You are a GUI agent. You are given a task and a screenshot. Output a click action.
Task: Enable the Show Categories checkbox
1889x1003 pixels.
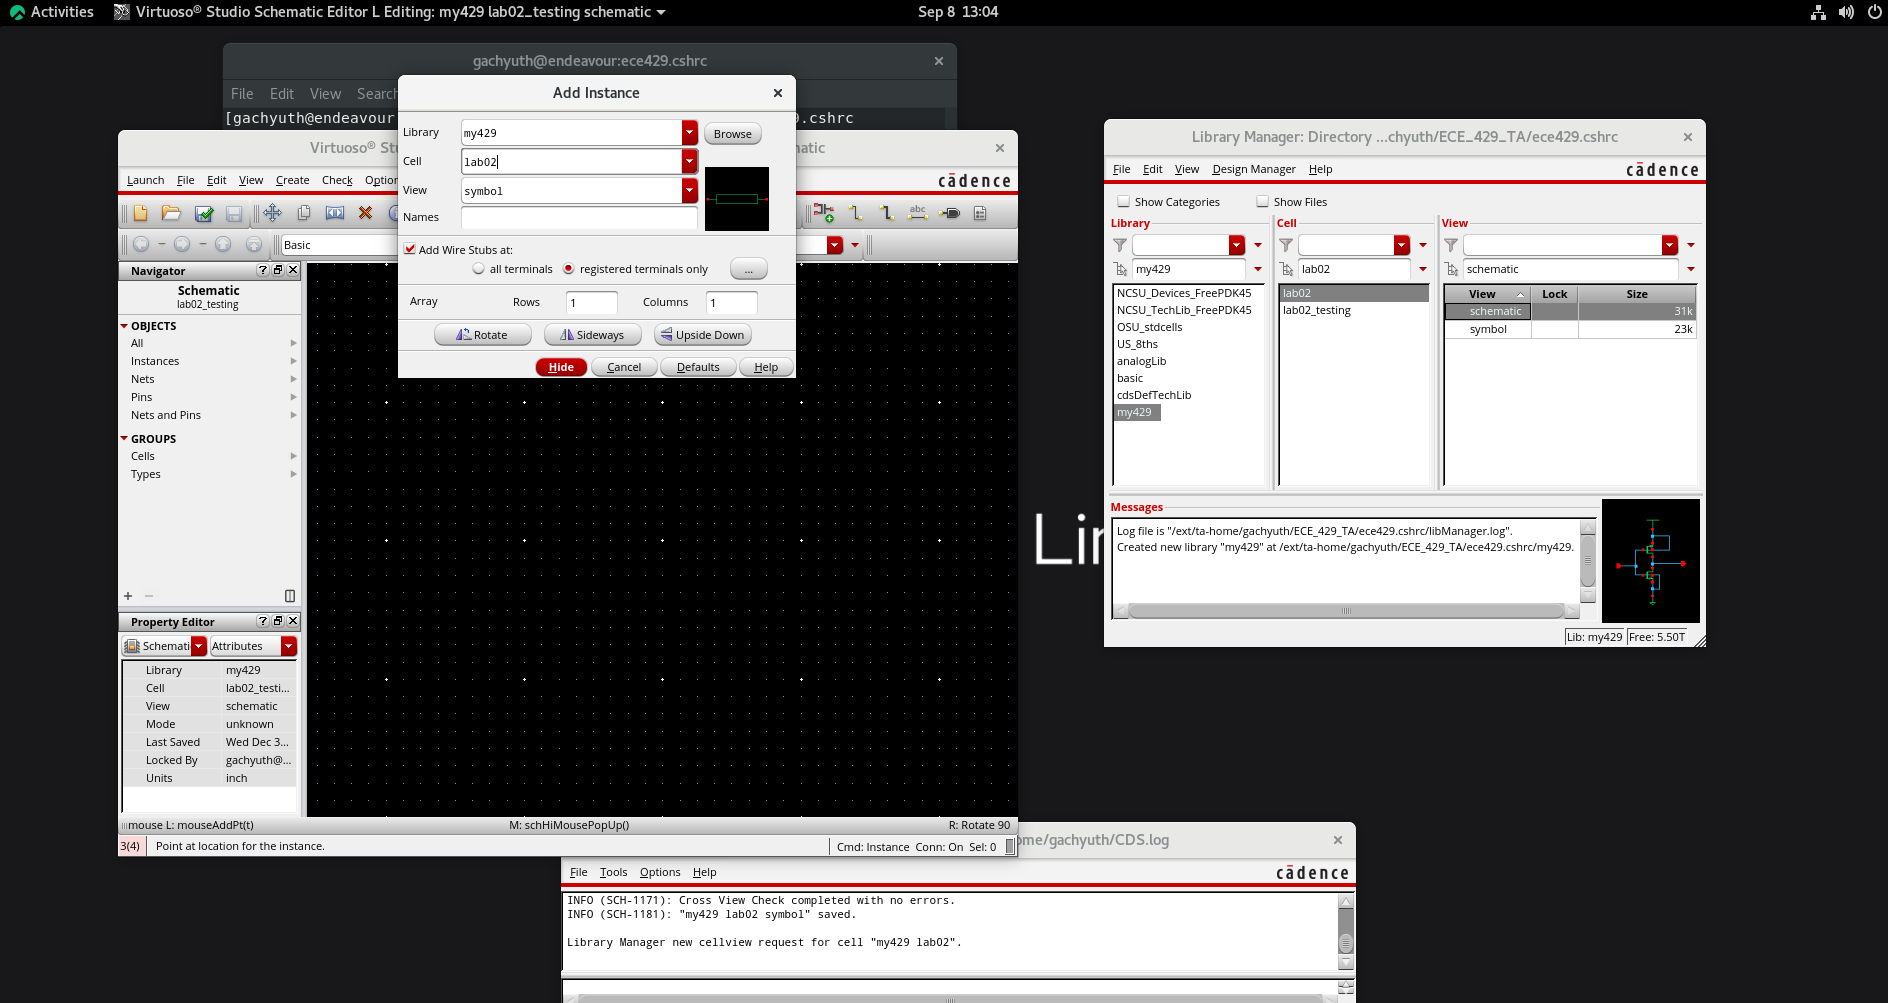pyautogui.click(x=1123, y=201)
